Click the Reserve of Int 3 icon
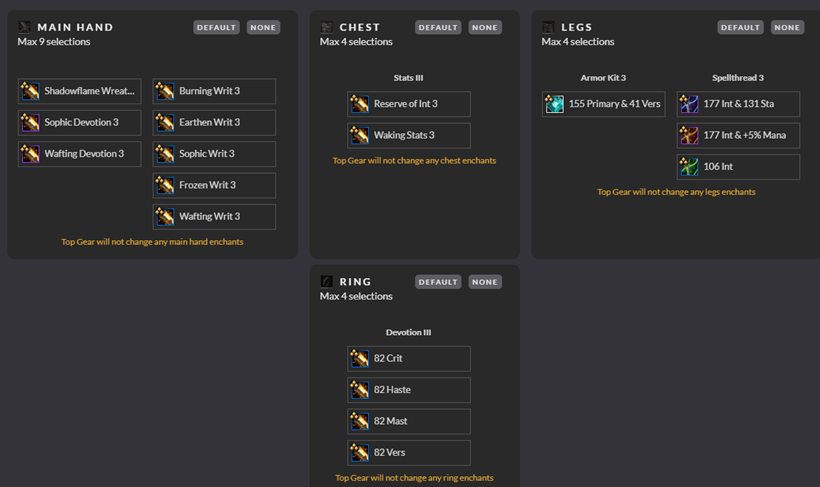 point(359,104)
